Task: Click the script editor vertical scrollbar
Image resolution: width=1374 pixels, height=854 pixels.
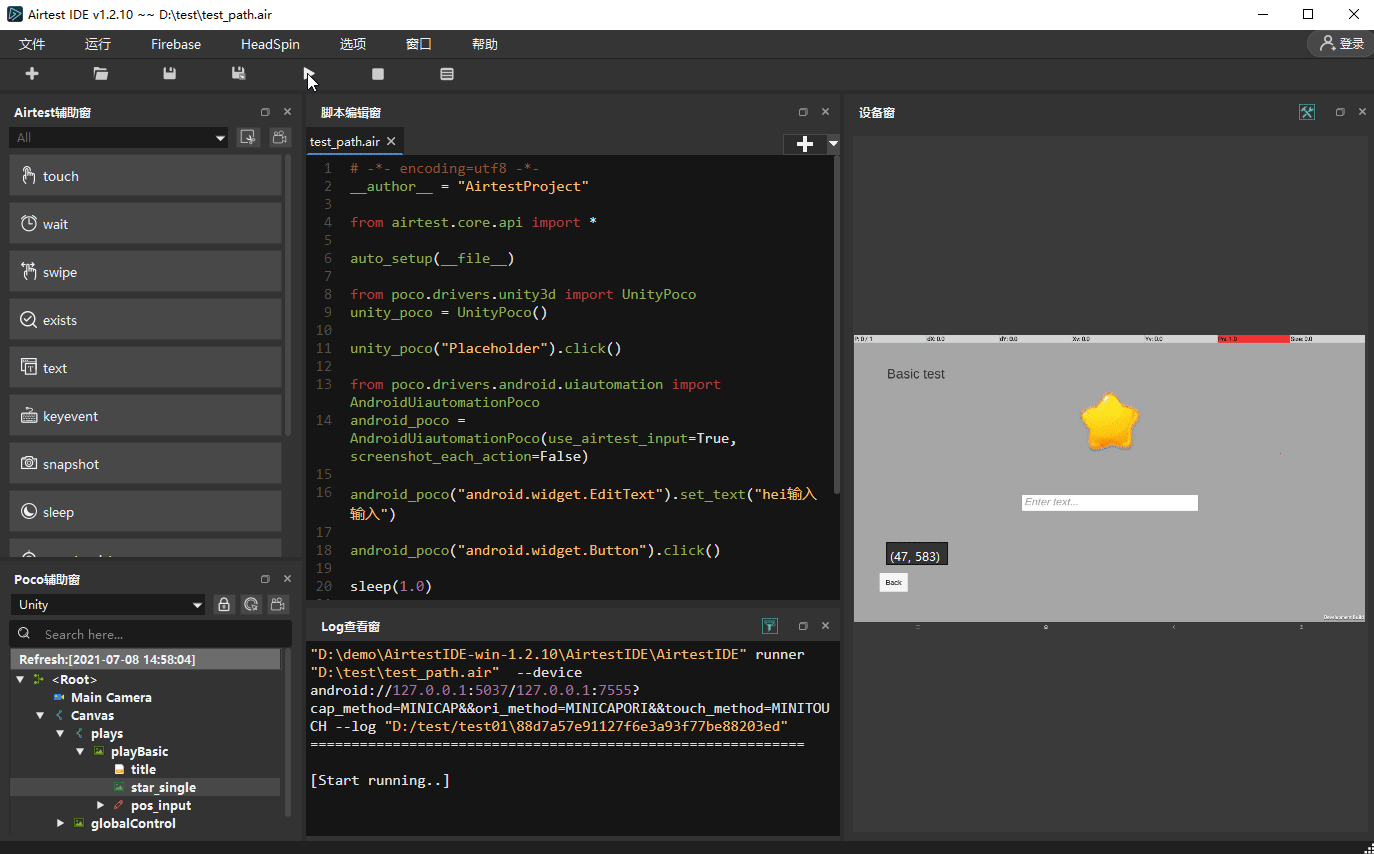Action: [836, 325]
